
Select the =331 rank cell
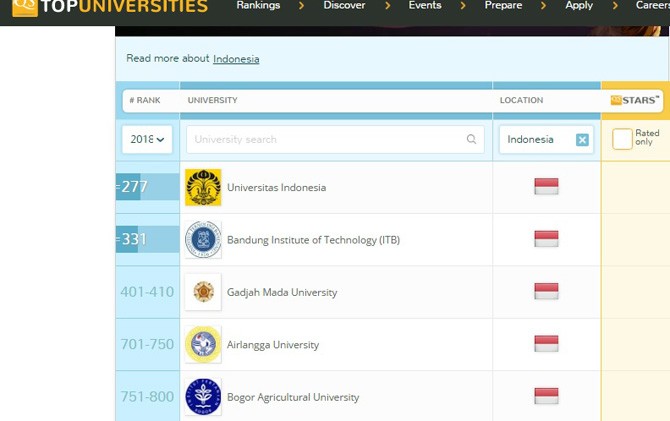(147, 239)
